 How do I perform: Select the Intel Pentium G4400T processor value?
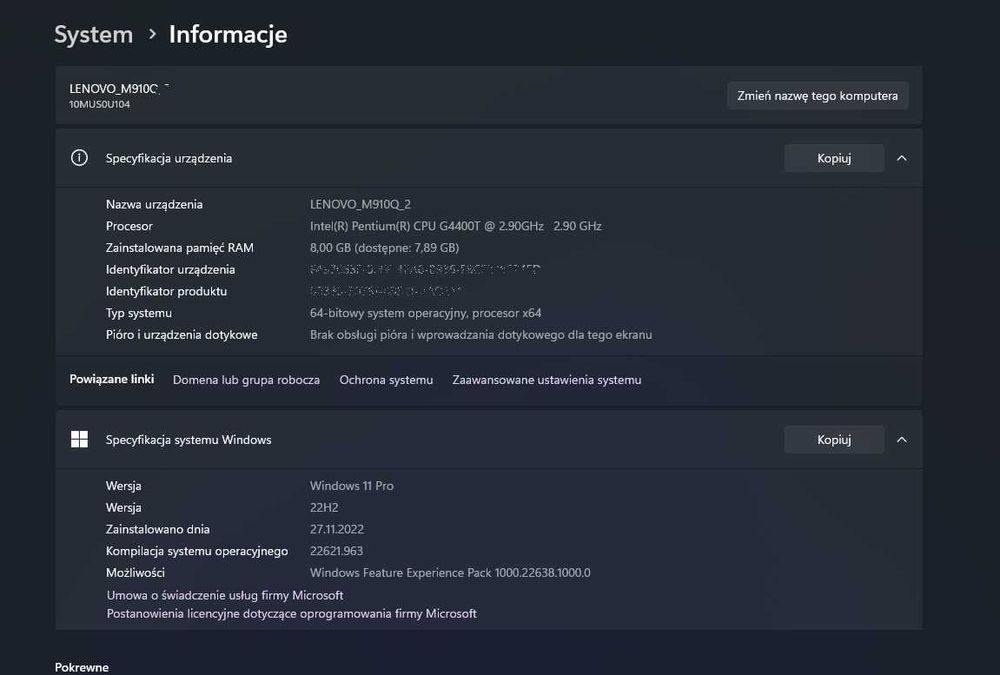[455, 226]
